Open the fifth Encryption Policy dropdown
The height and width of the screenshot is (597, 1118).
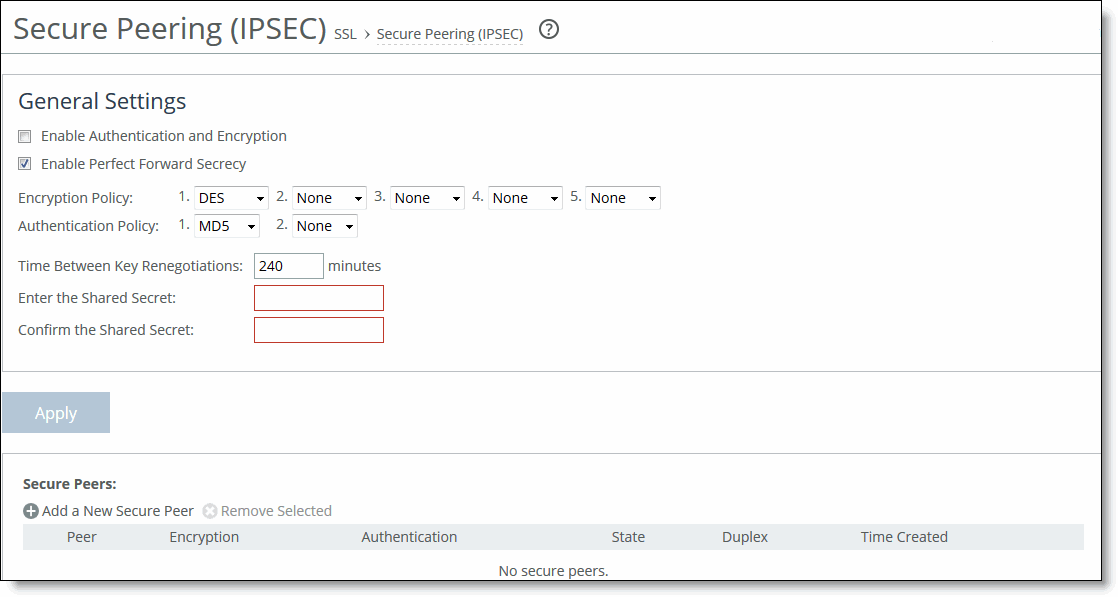tap(622, 197)
